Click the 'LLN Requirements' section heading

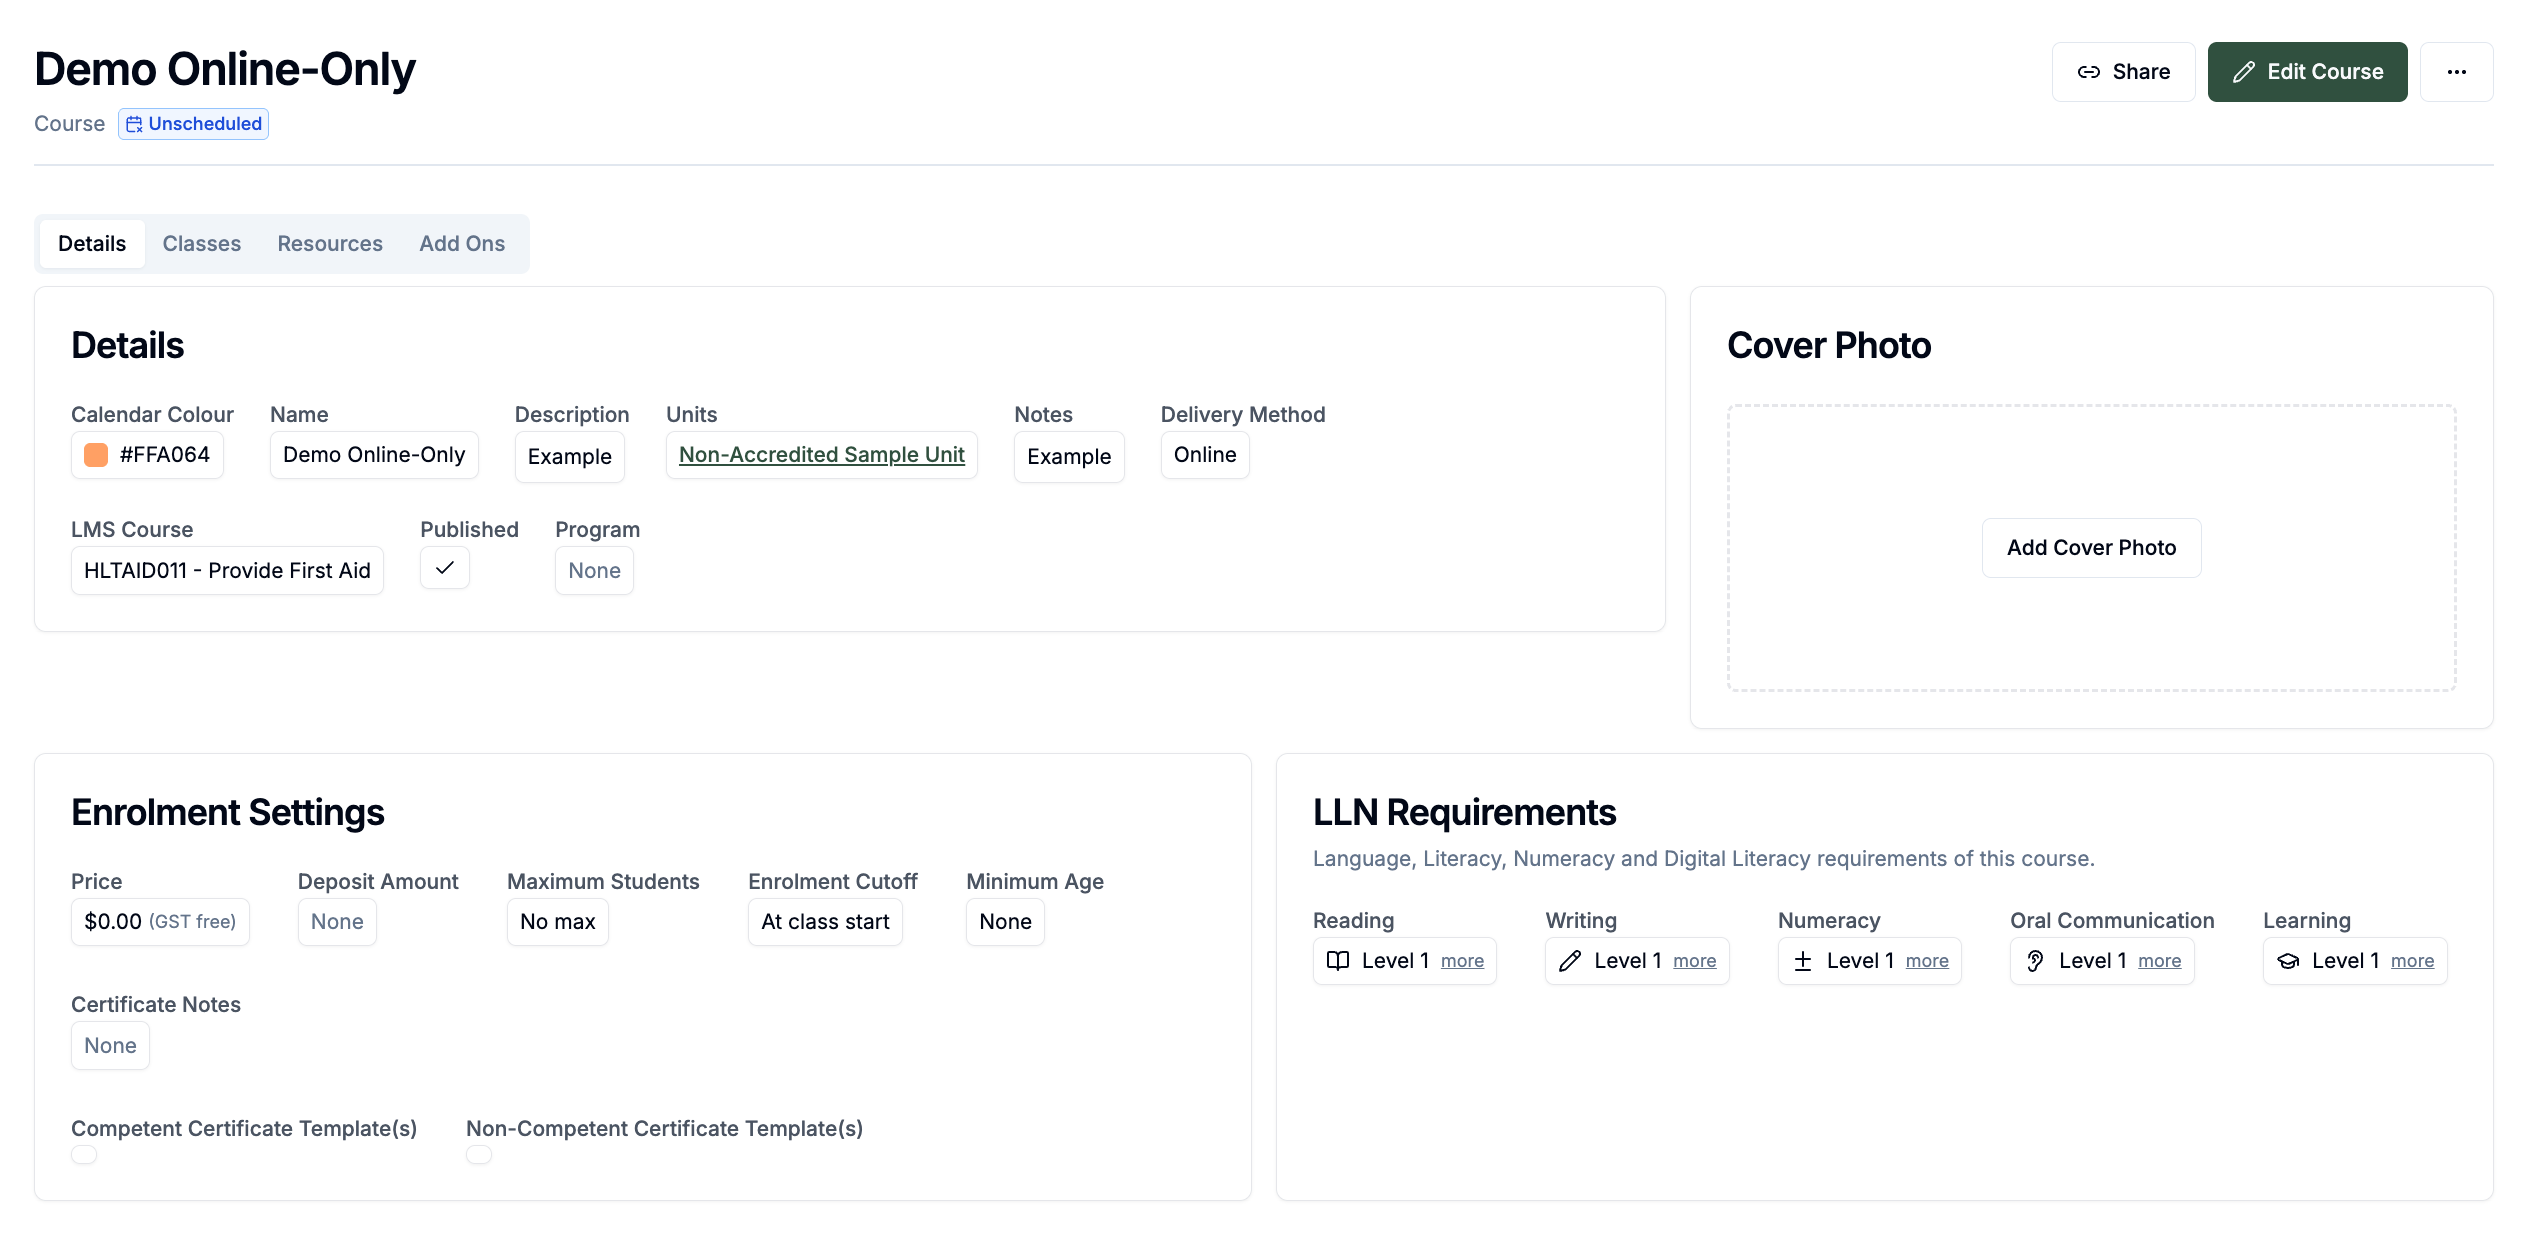[1464, 813]
